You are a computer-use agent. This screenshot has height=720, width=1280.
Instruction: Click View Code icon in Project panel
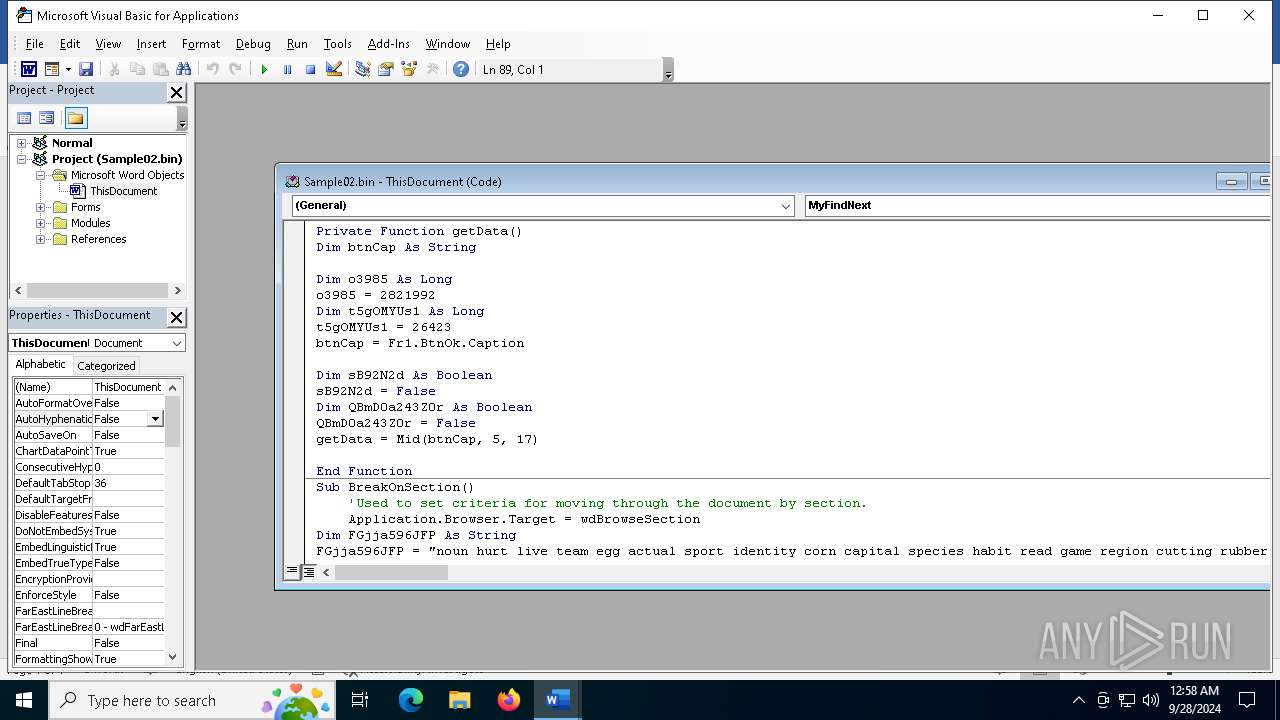[x=24, y=118]
